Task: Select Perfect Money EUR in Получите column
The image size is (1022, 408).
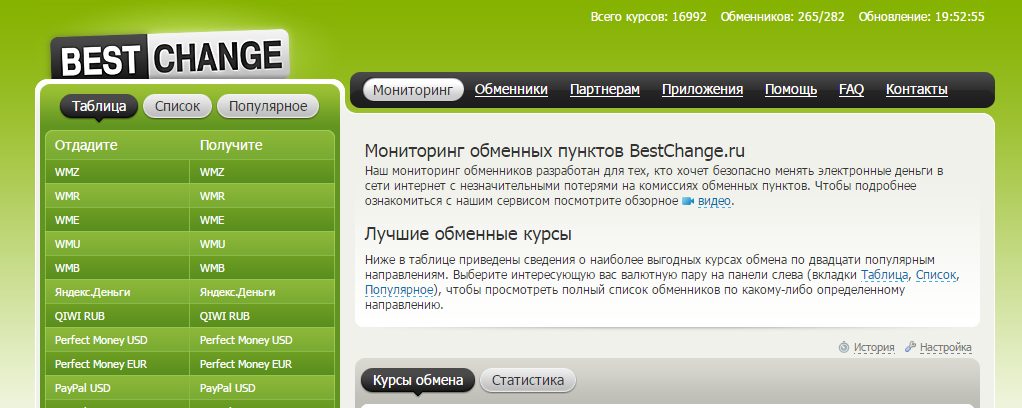Action: click(x=262, y=364)
